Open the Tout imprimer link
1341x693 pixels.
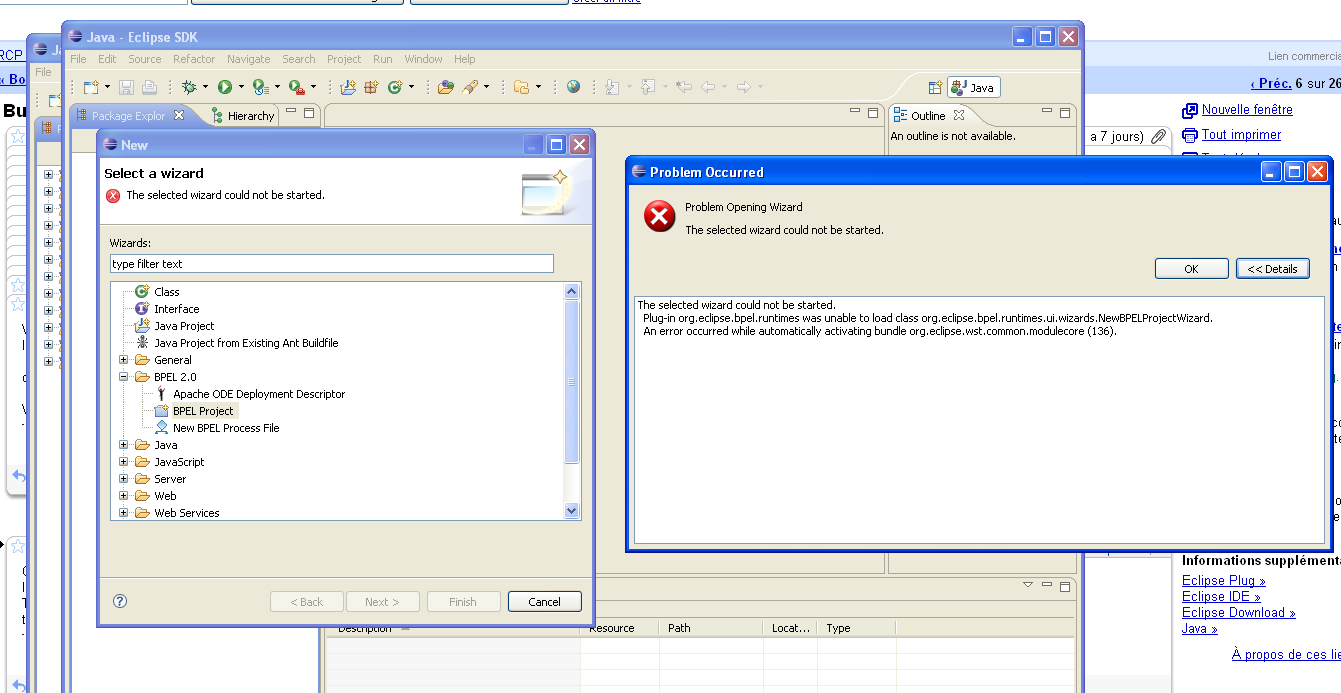pyautogui.click(x=1241, y=135)
